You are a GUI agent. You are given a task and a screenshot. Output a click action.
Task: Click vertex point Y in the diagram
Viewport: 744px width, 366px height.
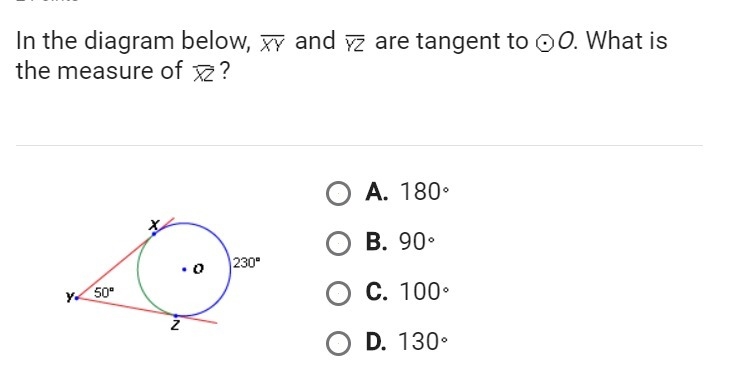point(77,298)
